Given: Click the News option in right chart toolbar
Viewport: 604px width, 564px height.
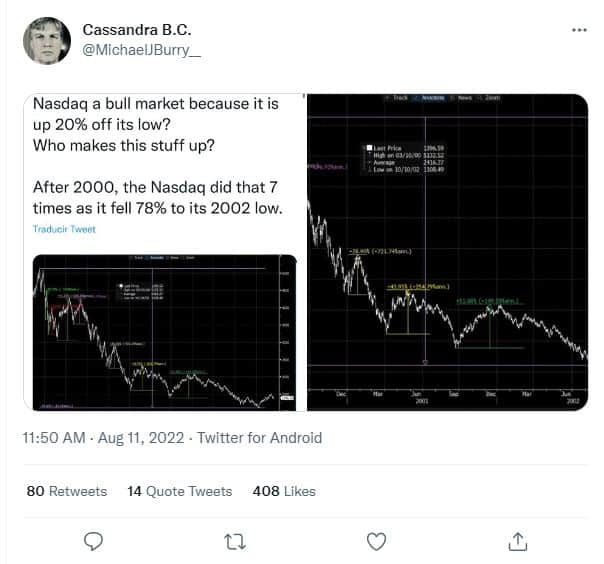Looking at the screenshot, I should [x=462, y=98].
